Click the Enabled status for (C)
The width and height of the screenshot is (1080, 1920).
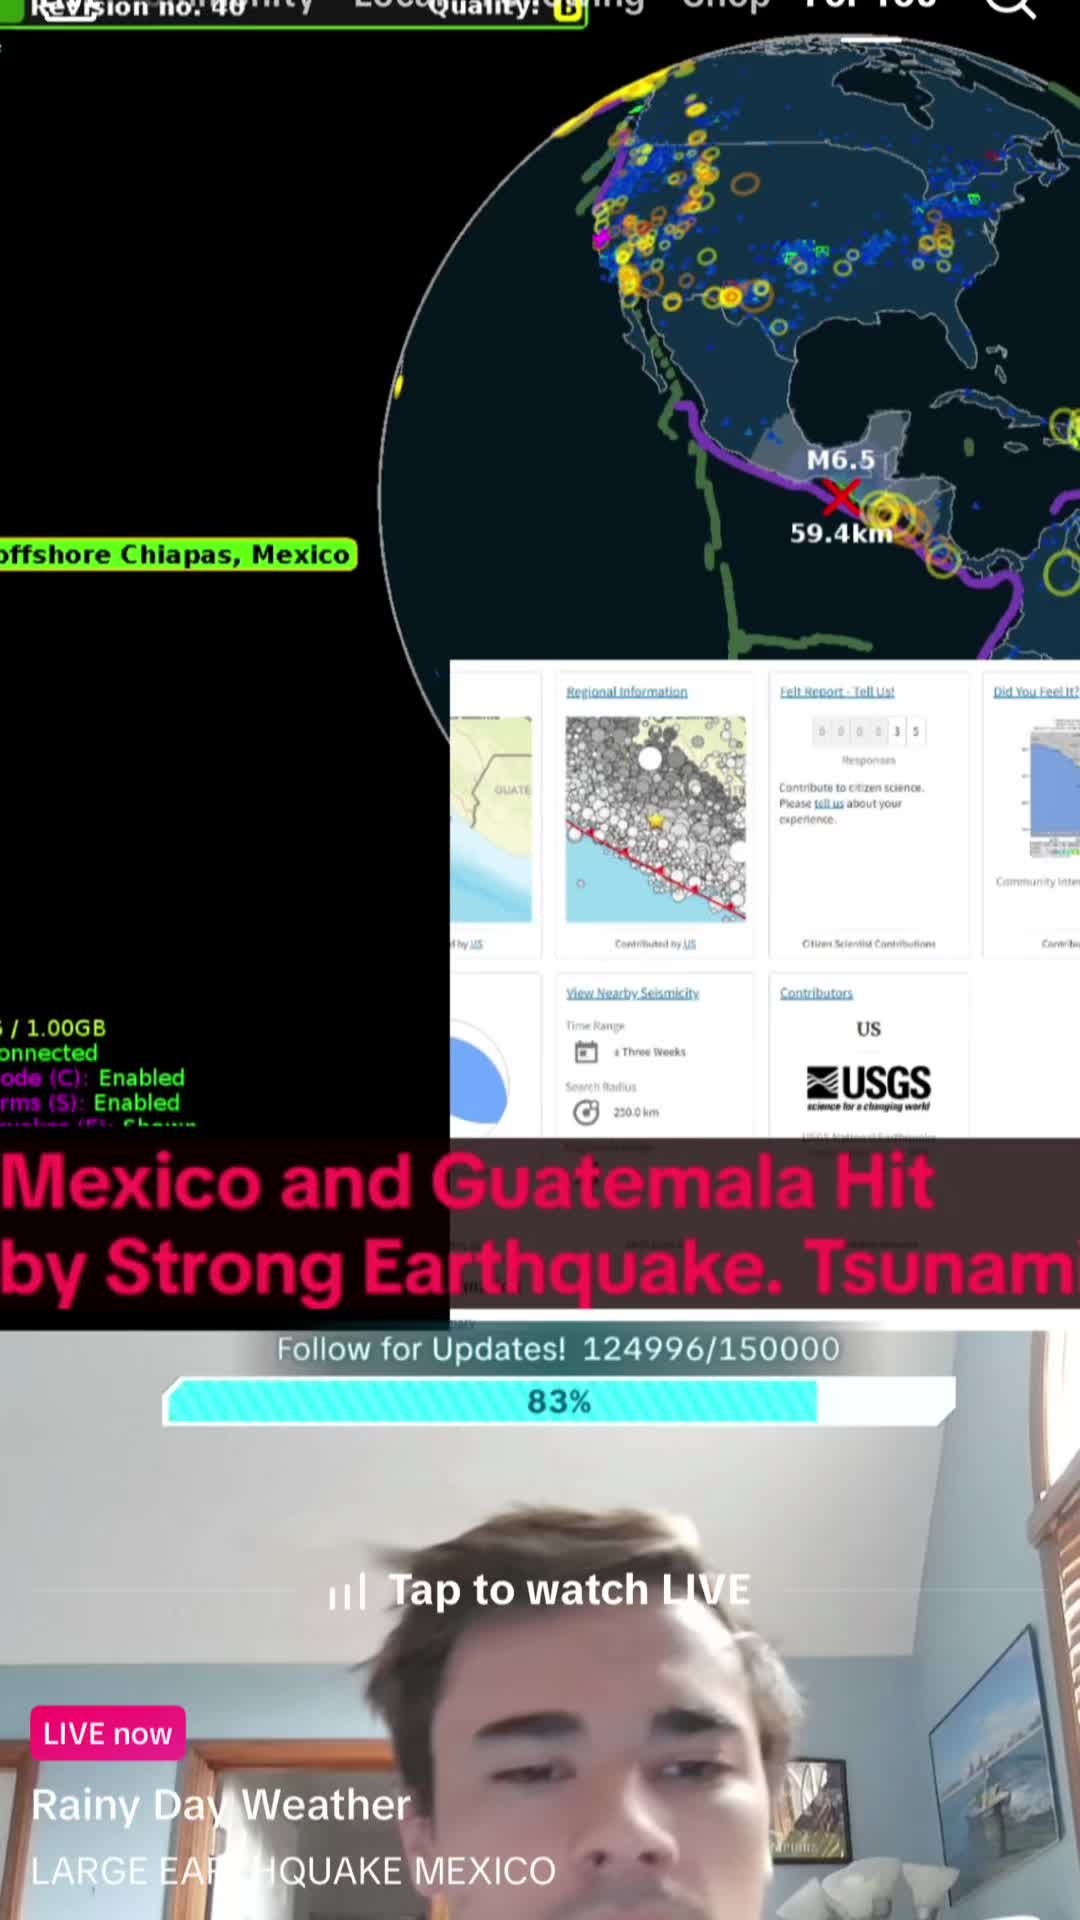coord(141,1078)
